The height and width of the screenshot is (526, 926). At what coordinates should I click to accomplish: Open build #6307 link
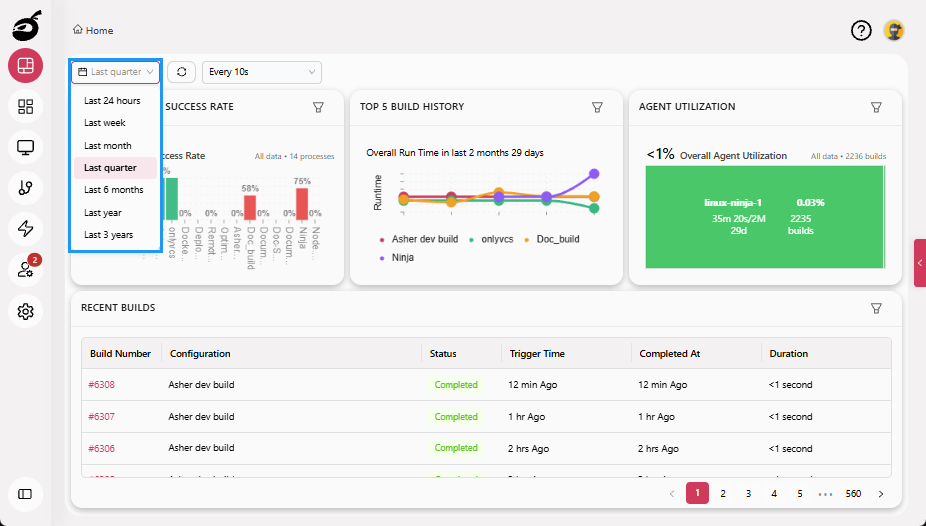(x=102, y=417)
